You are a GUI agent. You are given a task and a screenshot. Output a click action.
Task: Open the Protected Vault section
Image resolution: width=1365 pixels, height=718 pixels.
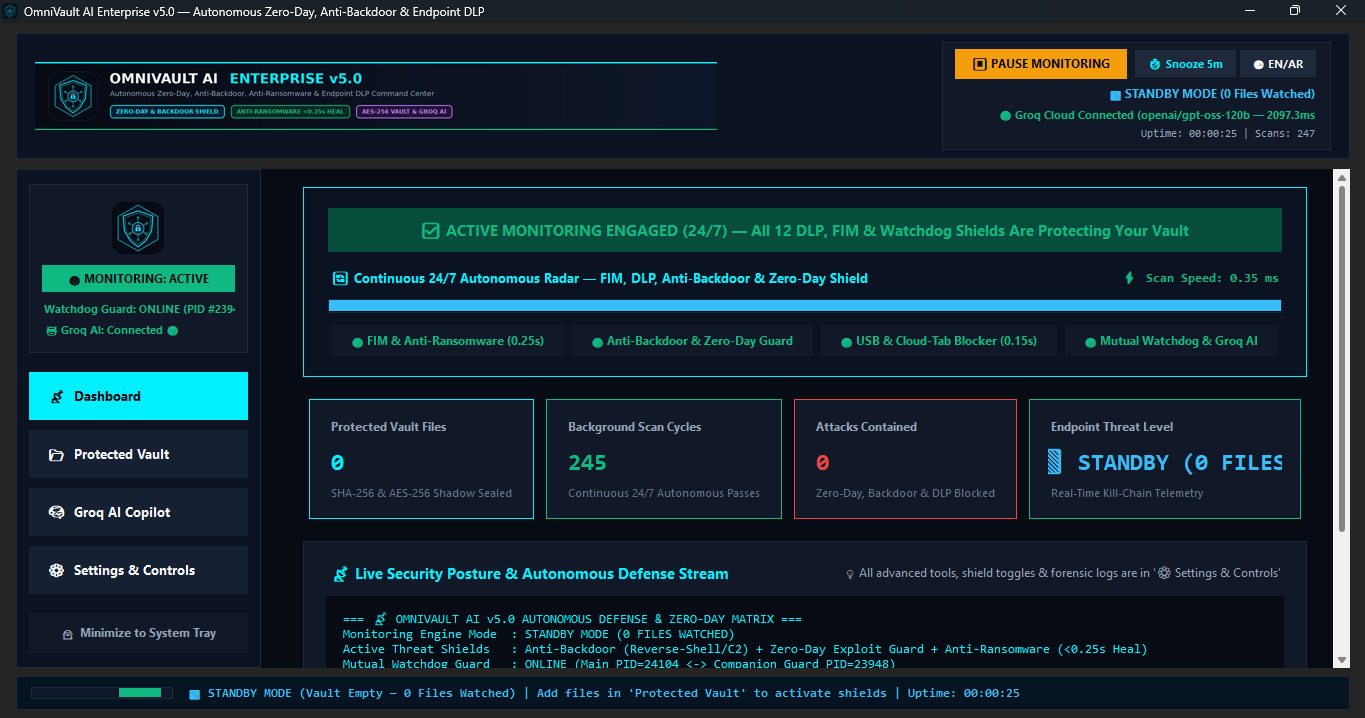[x=138, y=454]
